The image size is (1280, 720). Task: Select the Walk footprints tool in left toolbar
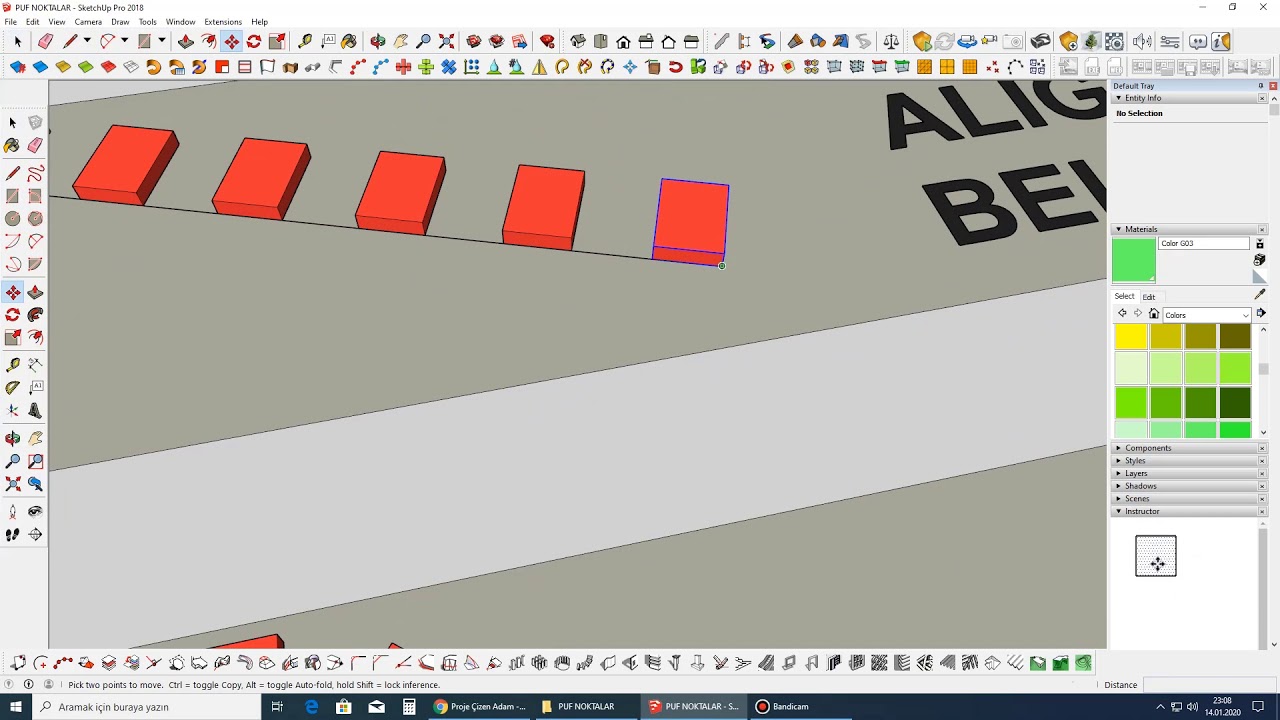tap(13, 535)
